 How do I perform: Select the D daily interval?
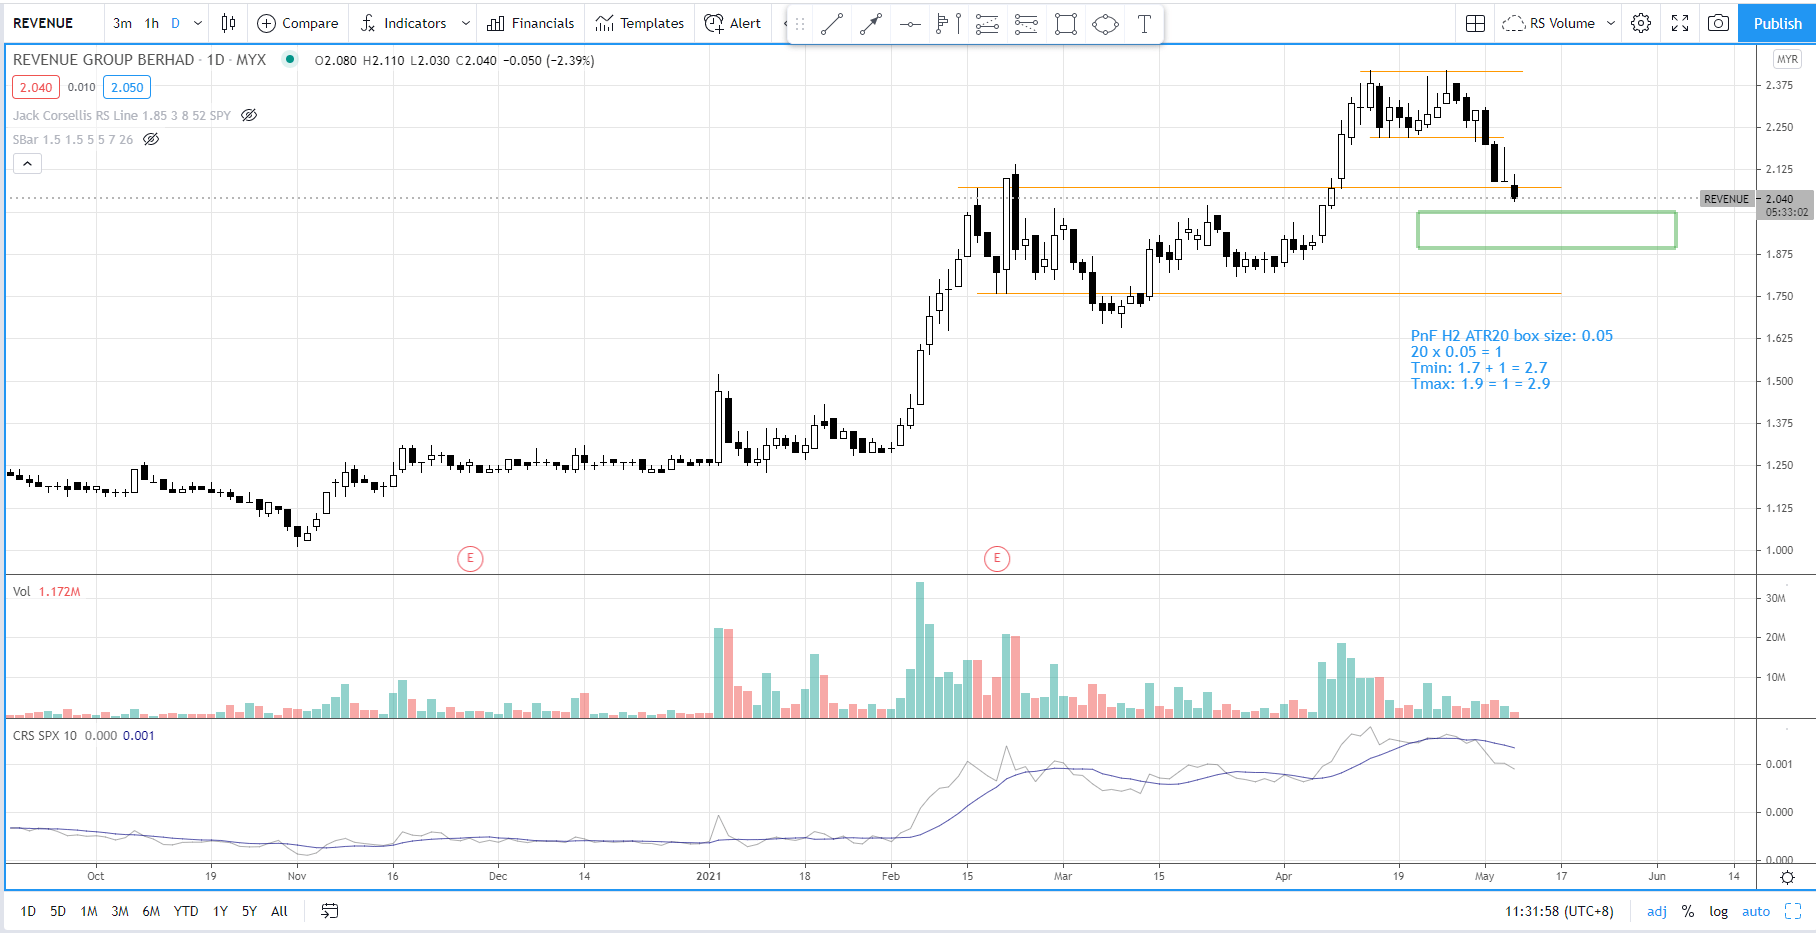coord(176,23)
